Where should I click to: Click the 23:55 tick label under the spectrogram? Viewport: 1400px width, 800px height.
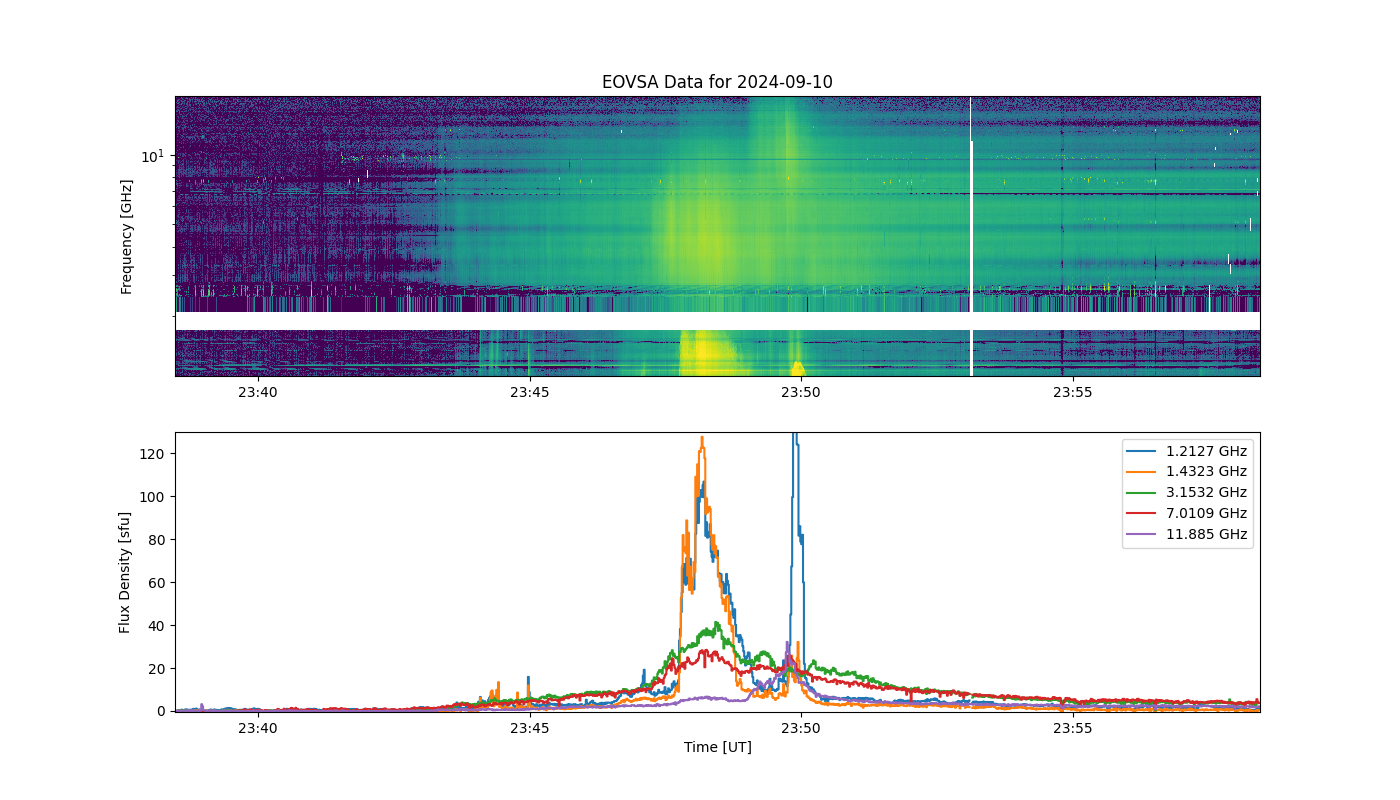point(1073,392)
